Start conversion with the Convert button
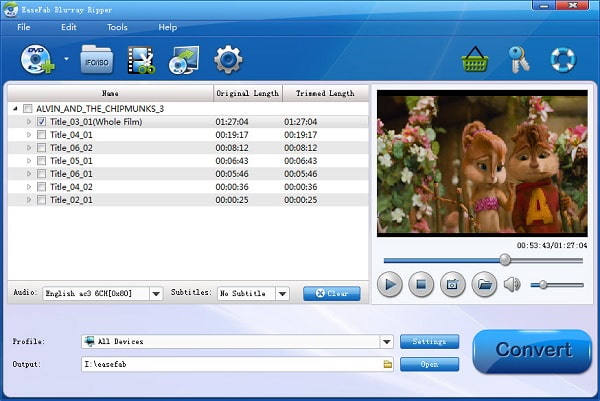This screenshot has width=600, height=401. coord(533,350)
